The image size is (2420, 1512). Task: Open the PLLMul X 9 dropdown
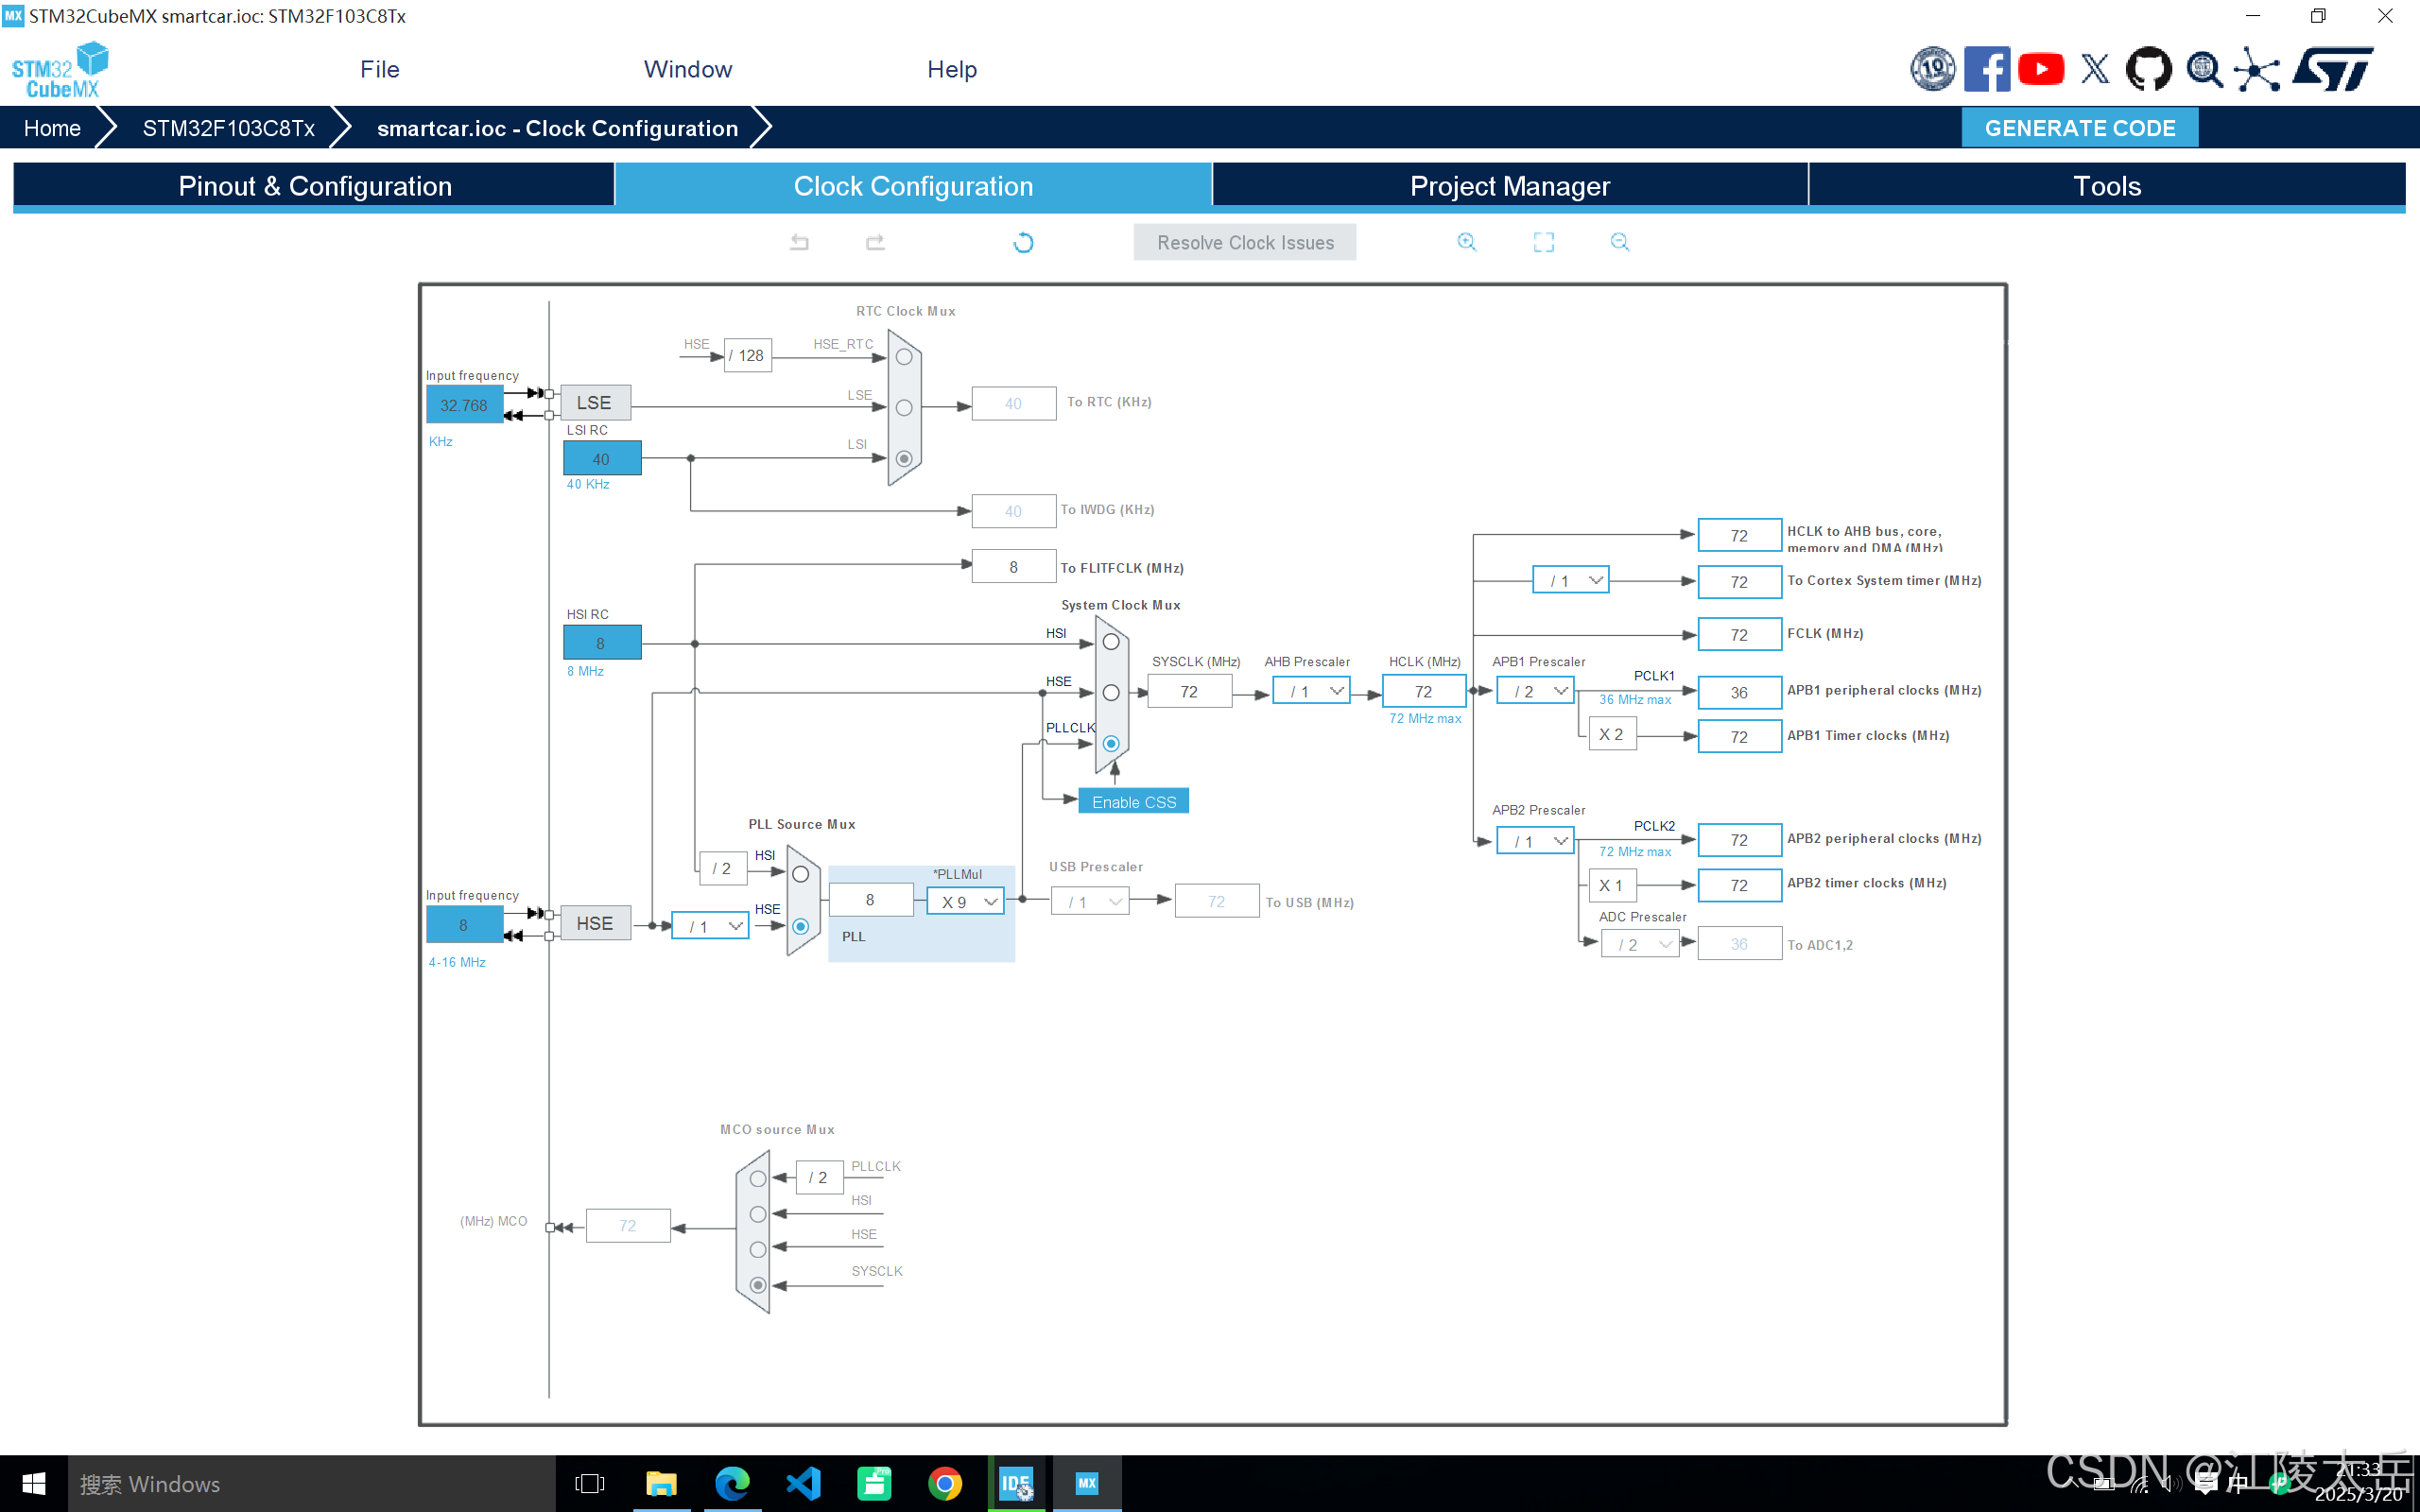pos(966,901)
